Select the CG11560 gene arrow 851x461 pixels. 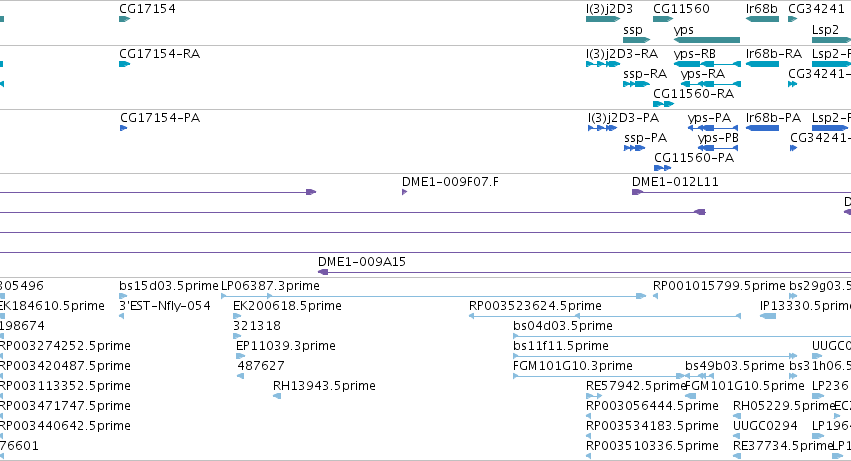click(x=663, y=19)
